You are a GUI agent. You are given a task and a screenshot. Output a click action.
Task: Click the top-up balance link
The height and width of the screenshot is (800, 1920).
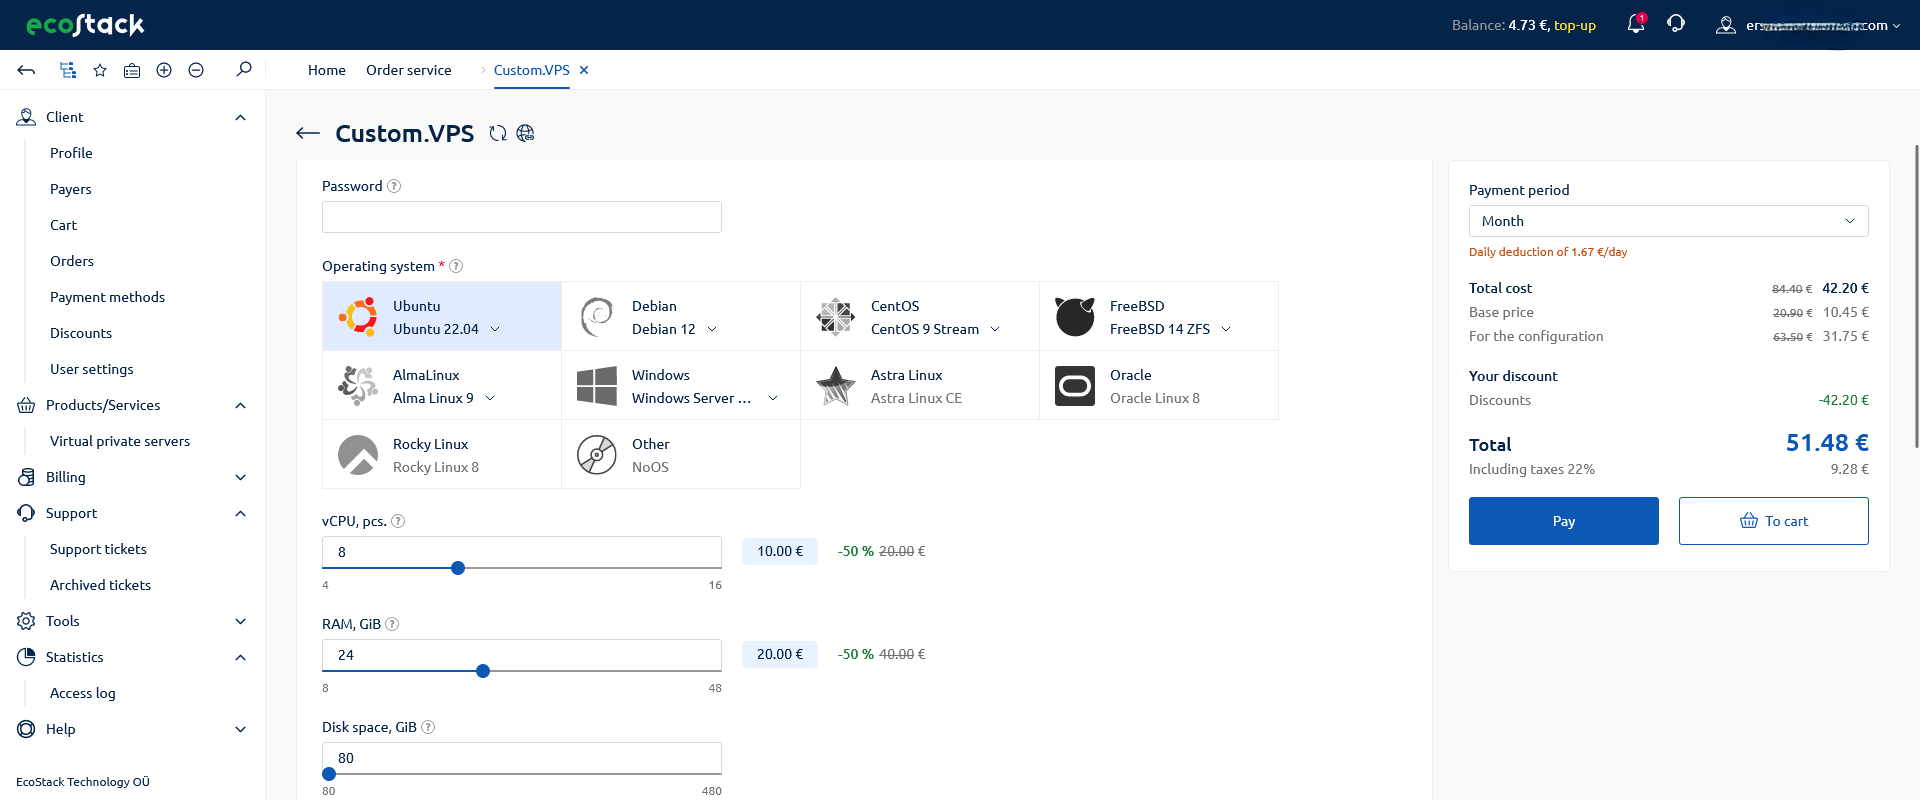[x=1575, y=25]
